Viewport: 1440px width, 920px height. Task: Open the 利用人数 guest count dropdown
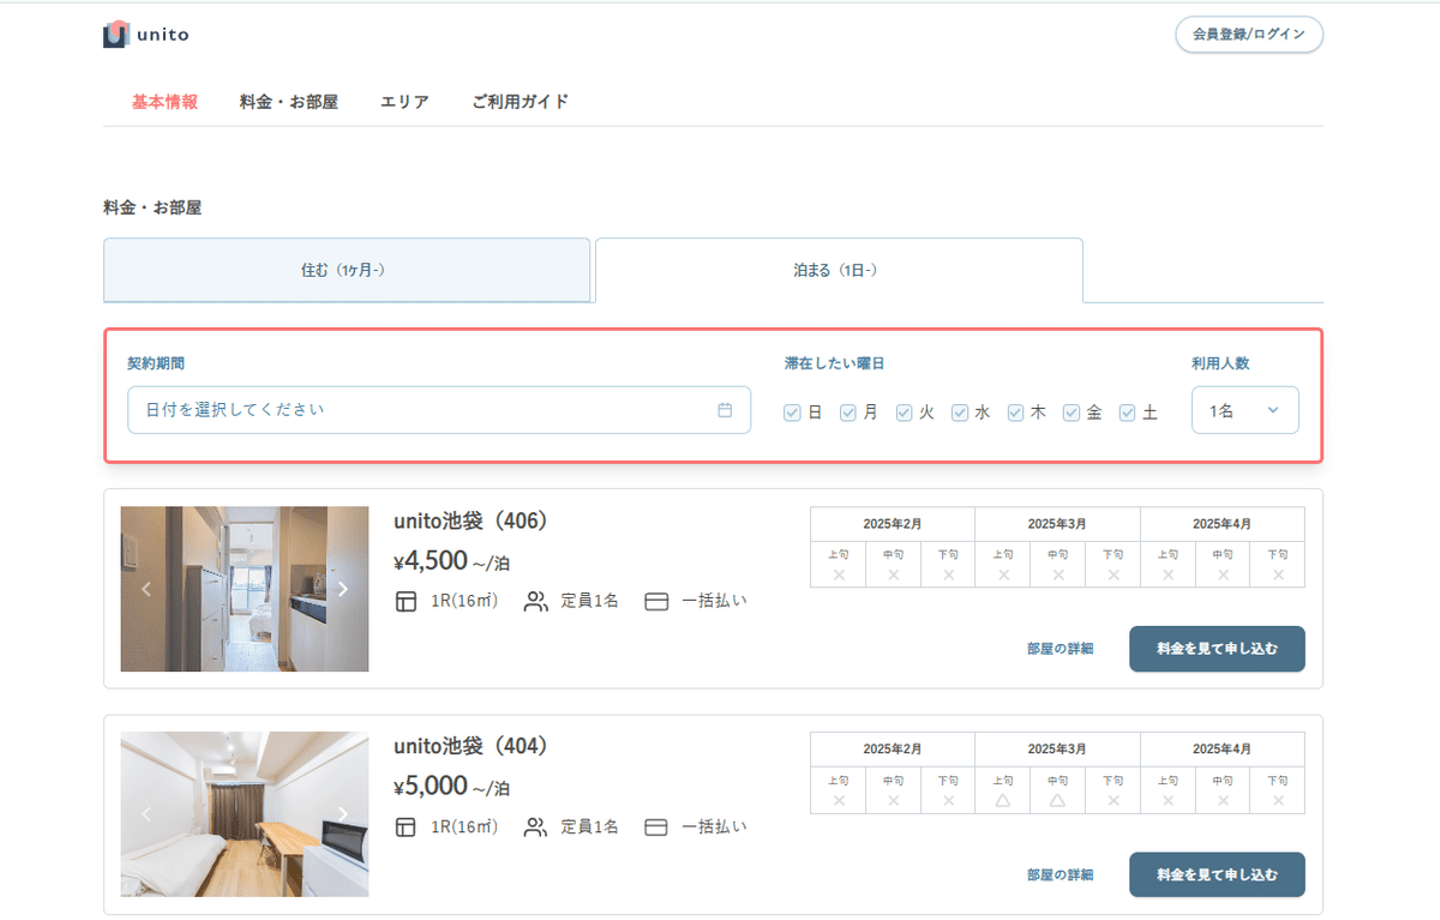pyautogui.click(x=1245, y=410)
